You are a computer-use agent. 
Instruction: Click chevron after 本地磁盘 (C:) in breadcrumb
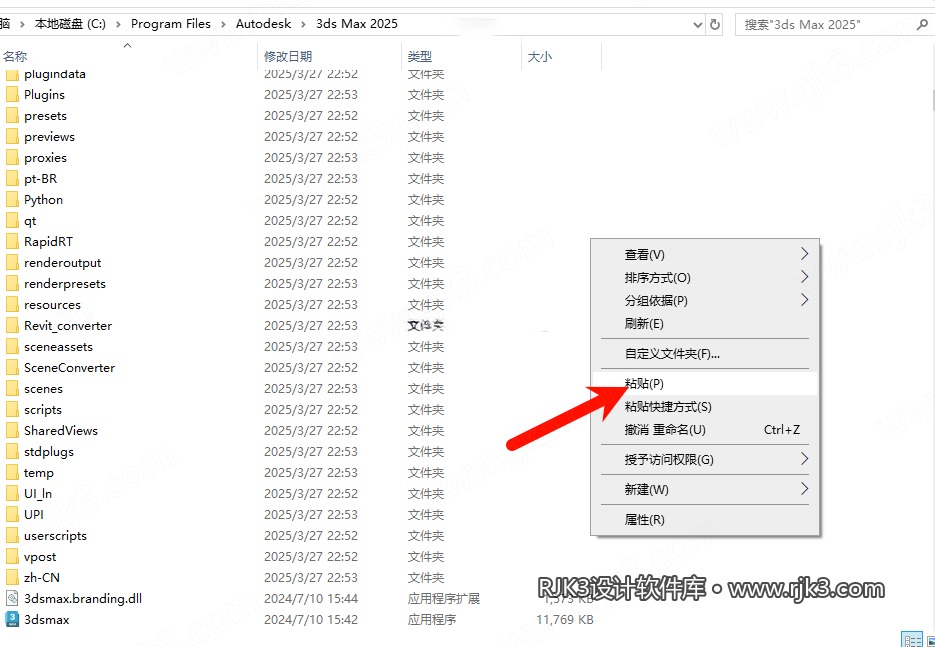[118, 24]
